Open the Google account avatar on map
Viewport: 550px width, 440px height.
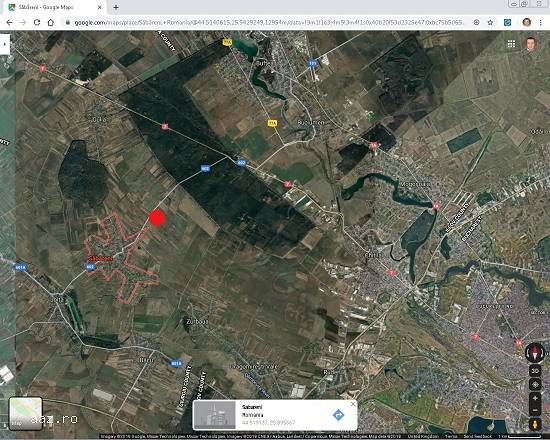pyautogui.click(x=530, y=44)
